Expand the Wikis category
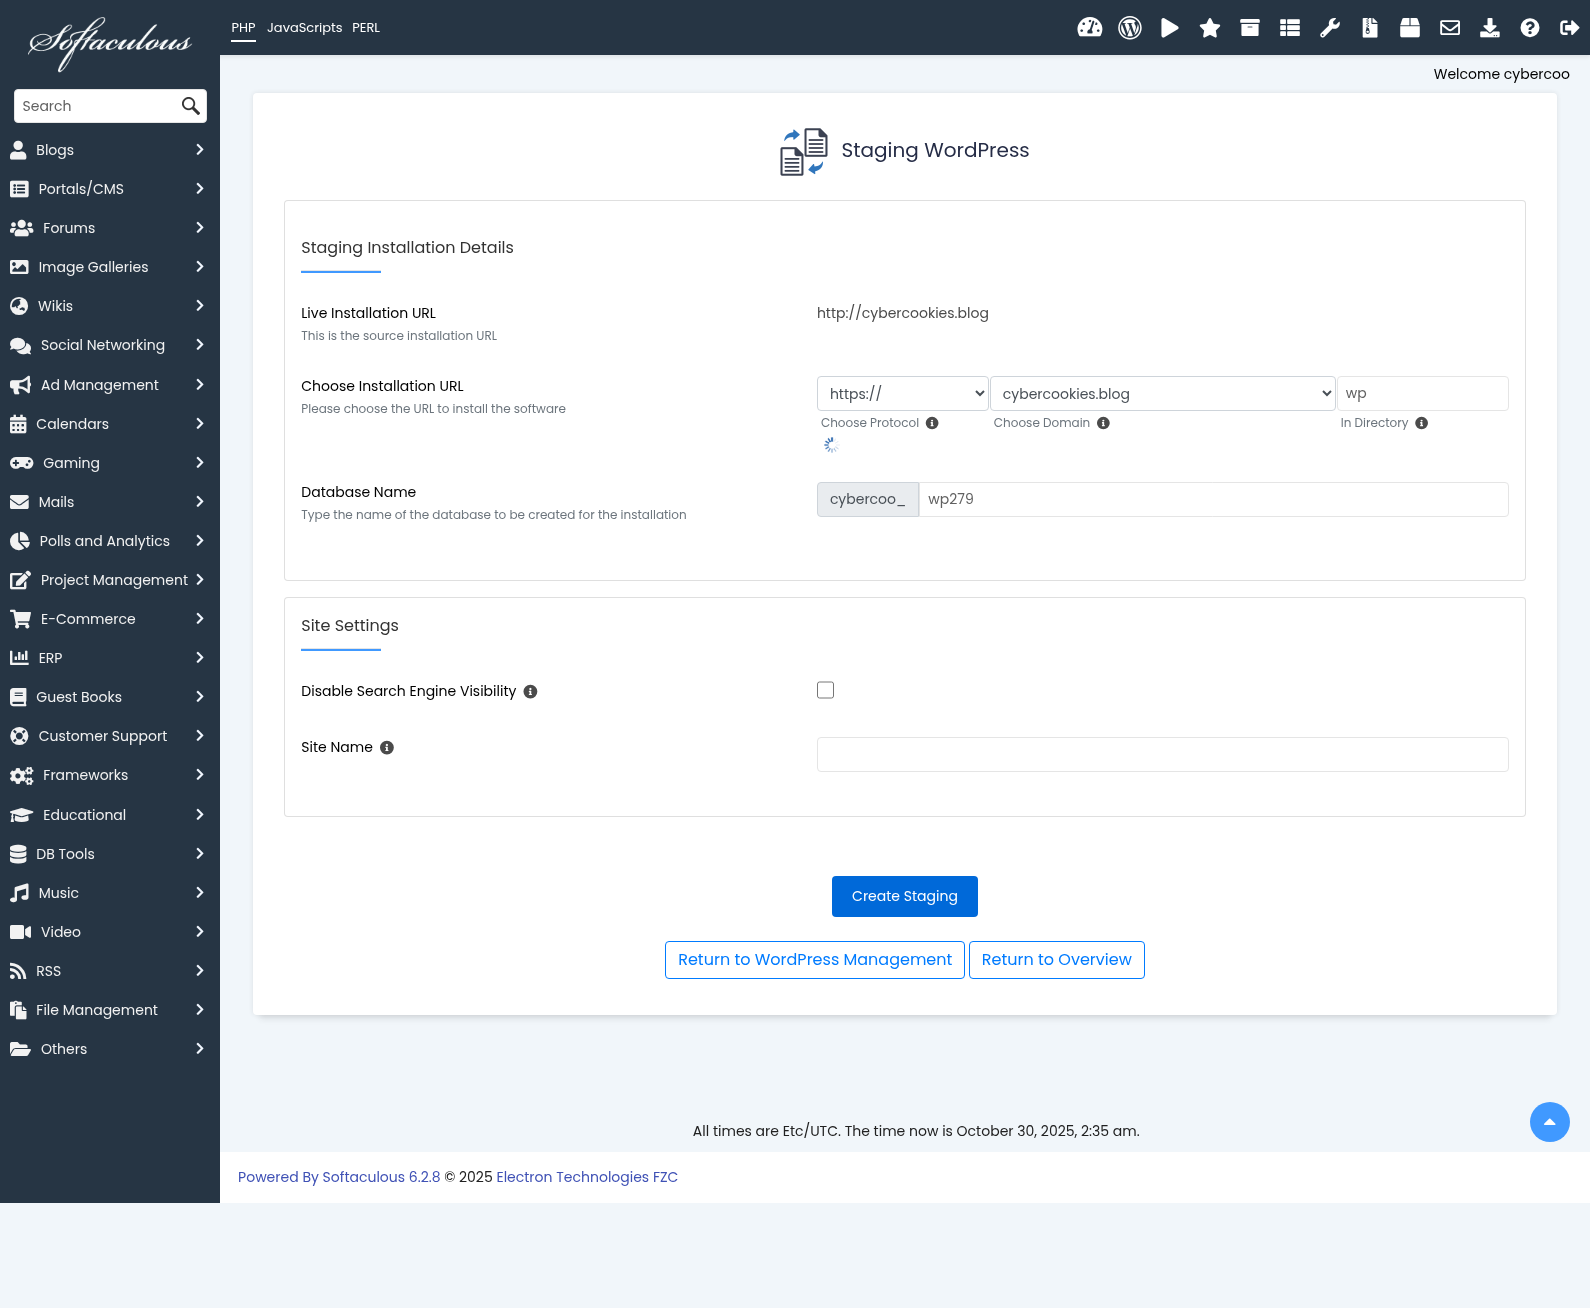Image resolution: width=1590 pixels, height=1308 pixels. point(110,306)
